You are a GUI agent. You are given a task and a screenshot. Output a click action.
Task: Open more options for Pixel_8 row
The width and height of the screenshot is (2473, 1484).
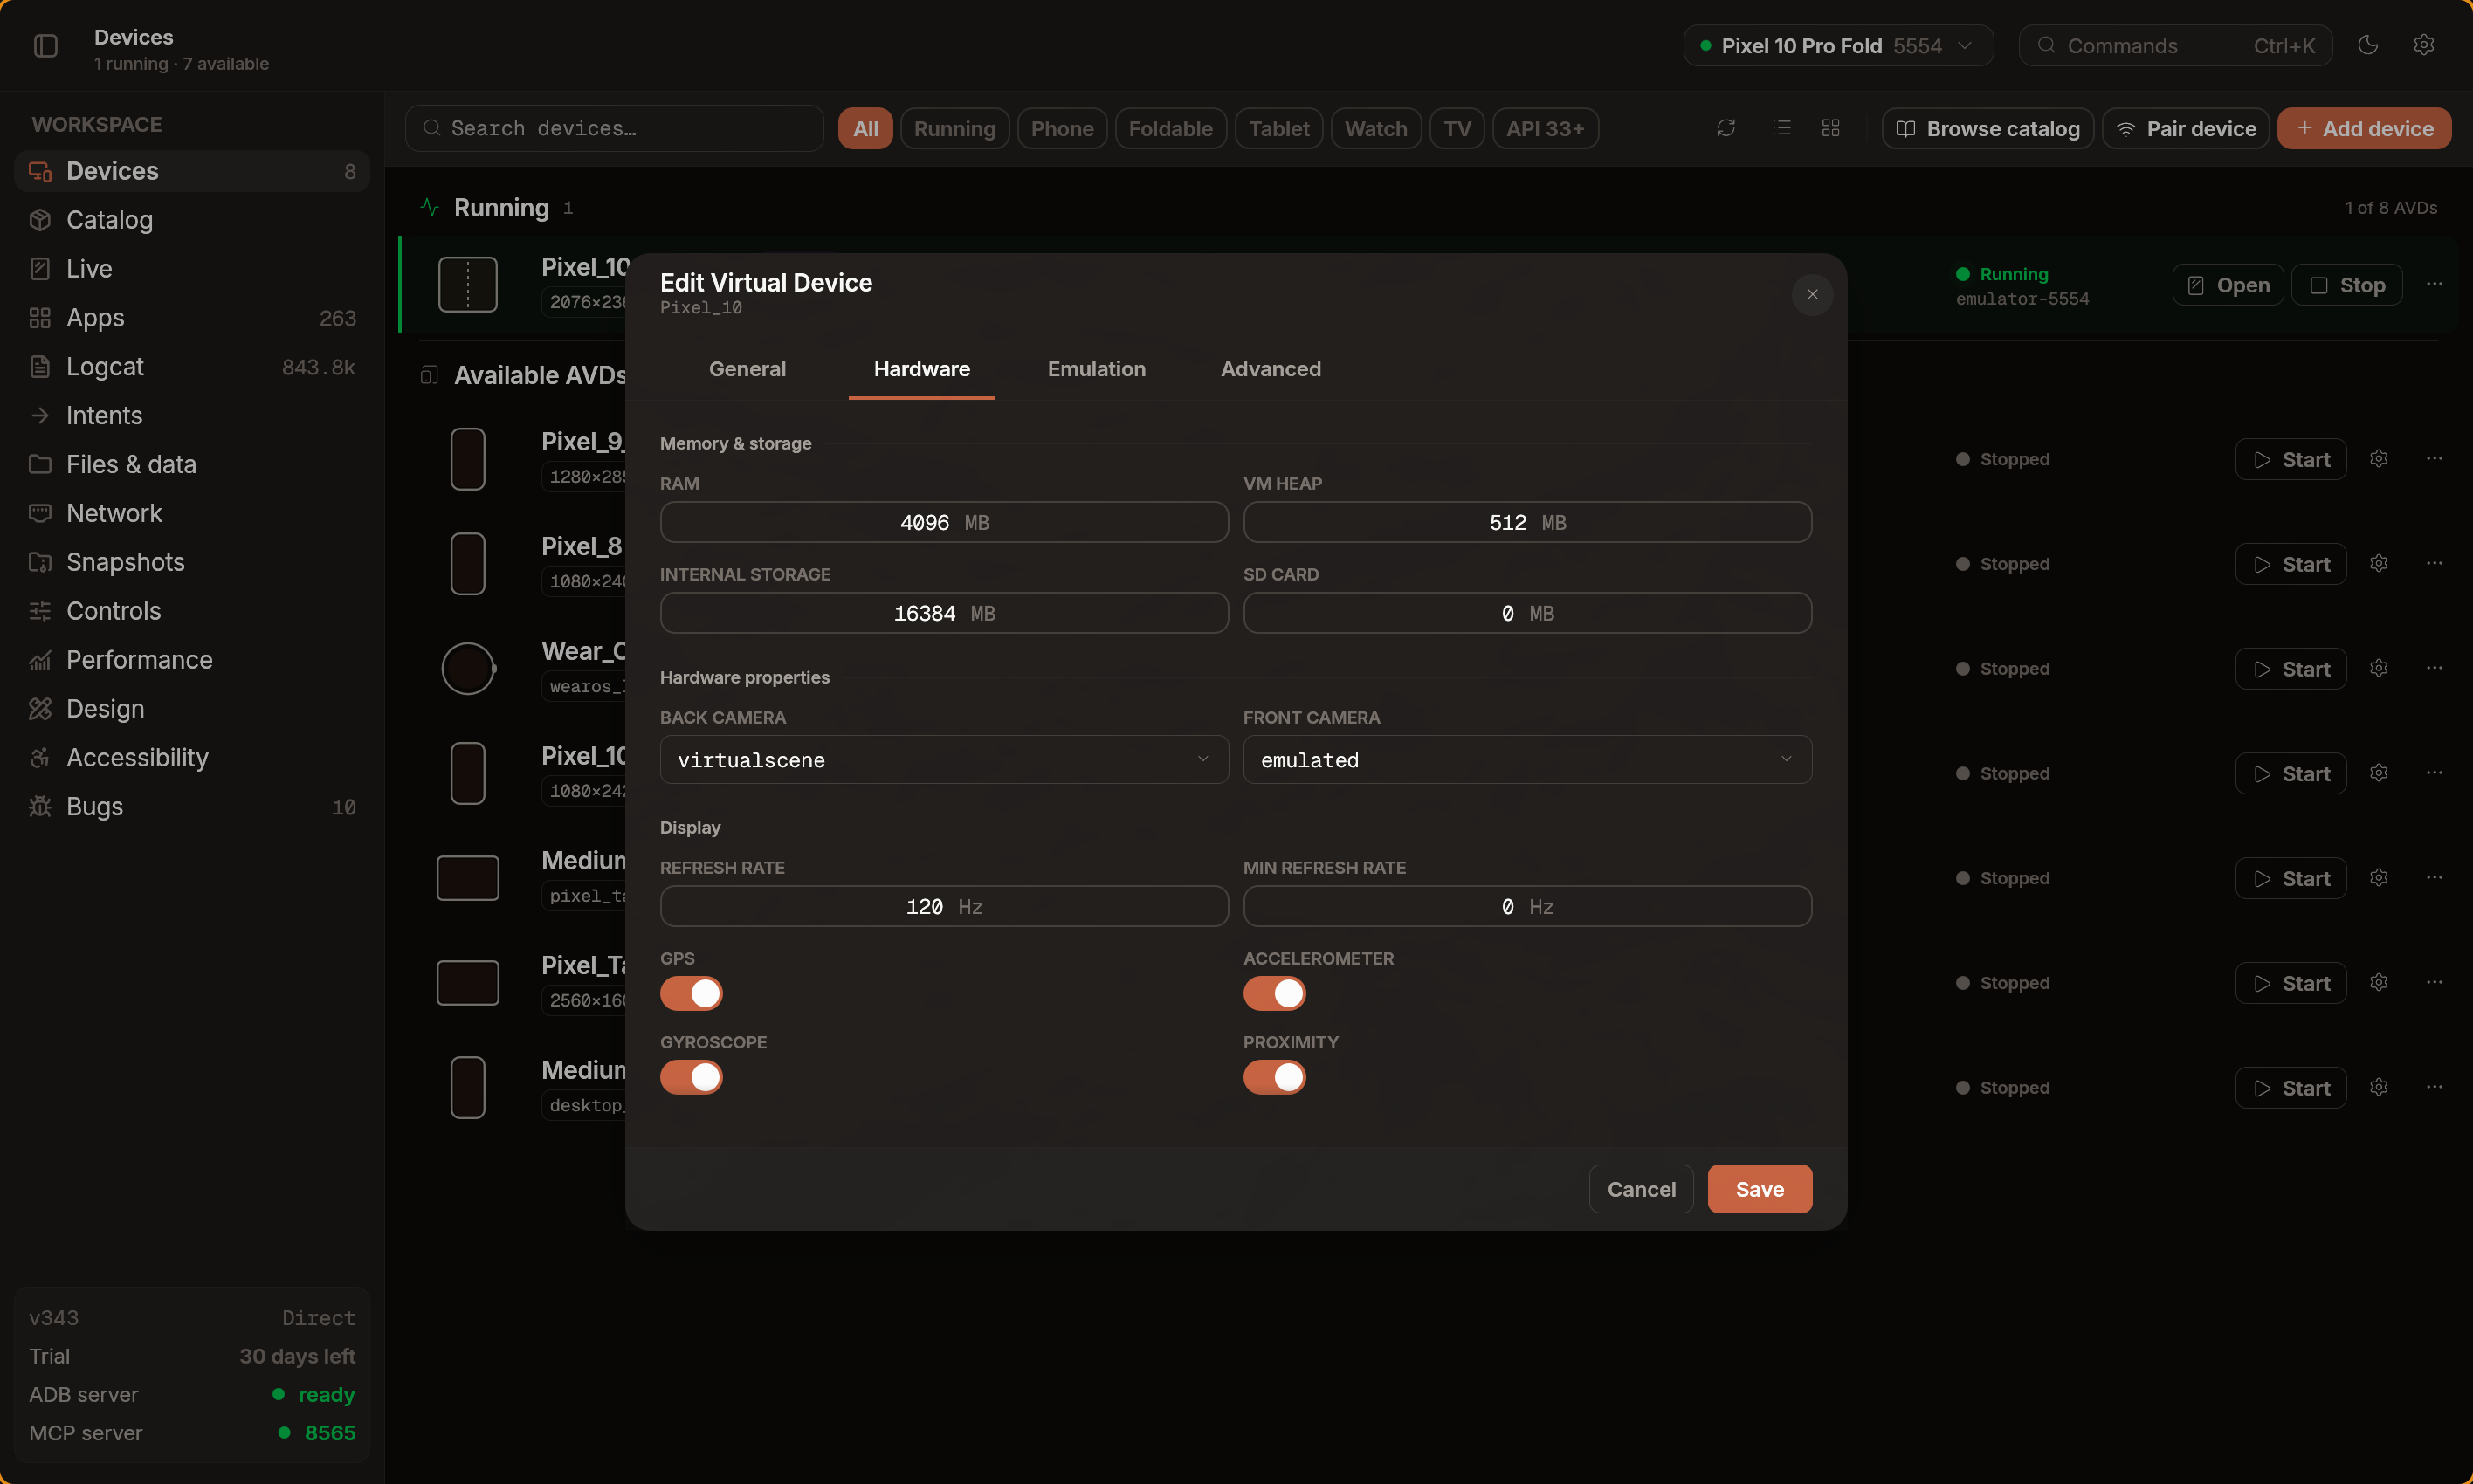pyautogui.click(x=2434, y=564)
